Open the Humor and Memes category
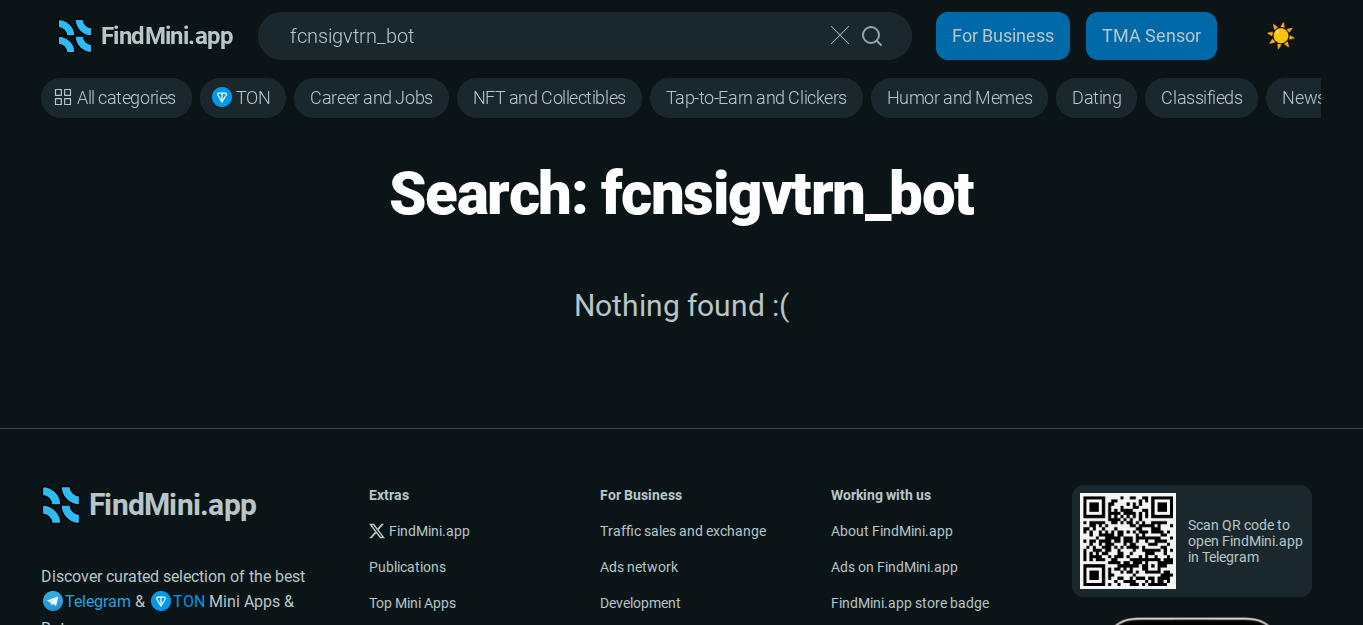Image resolution: width=1363 pixels, height=625 pixels. pyautogui.click(x=959, y=98)
